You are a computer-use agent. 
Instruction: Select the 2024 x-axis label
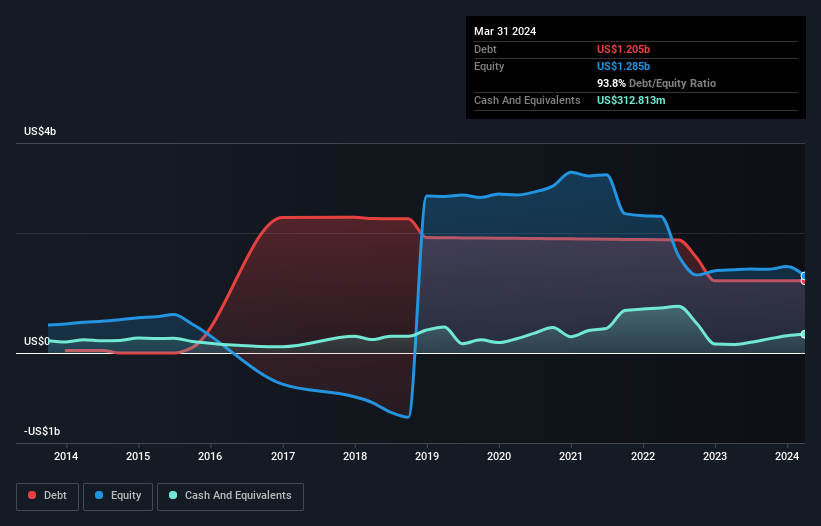pos(787,456)
